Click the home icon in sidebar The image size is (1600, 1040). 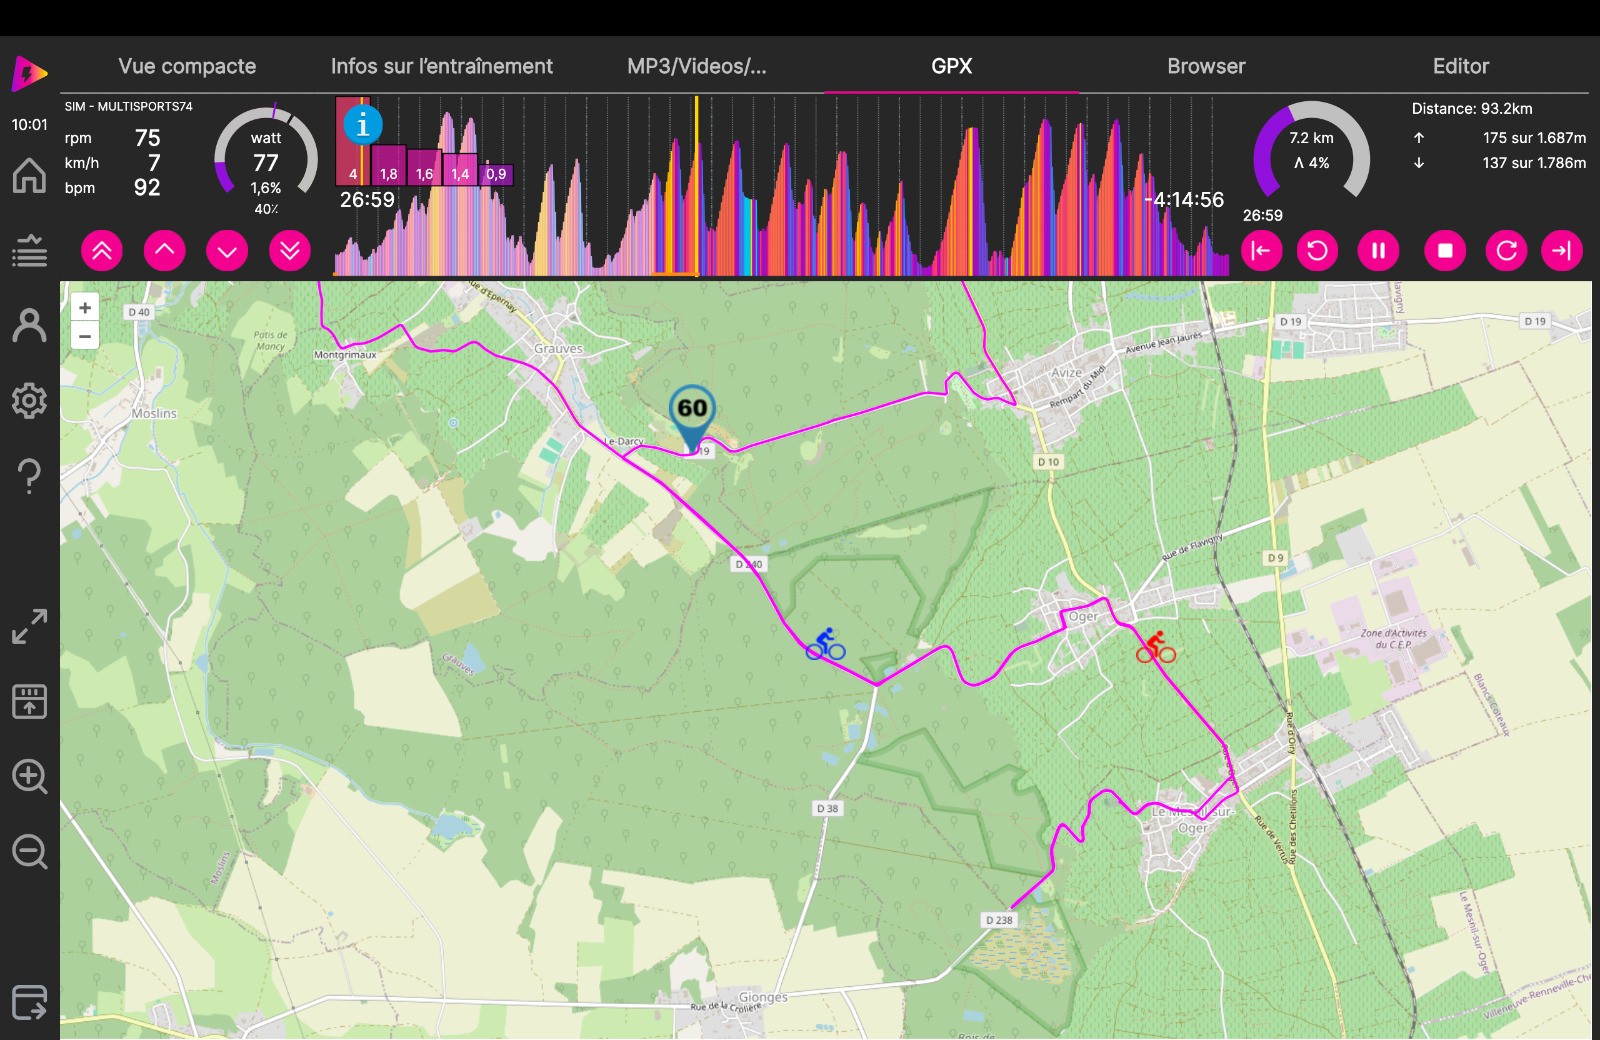pos(29,176)
